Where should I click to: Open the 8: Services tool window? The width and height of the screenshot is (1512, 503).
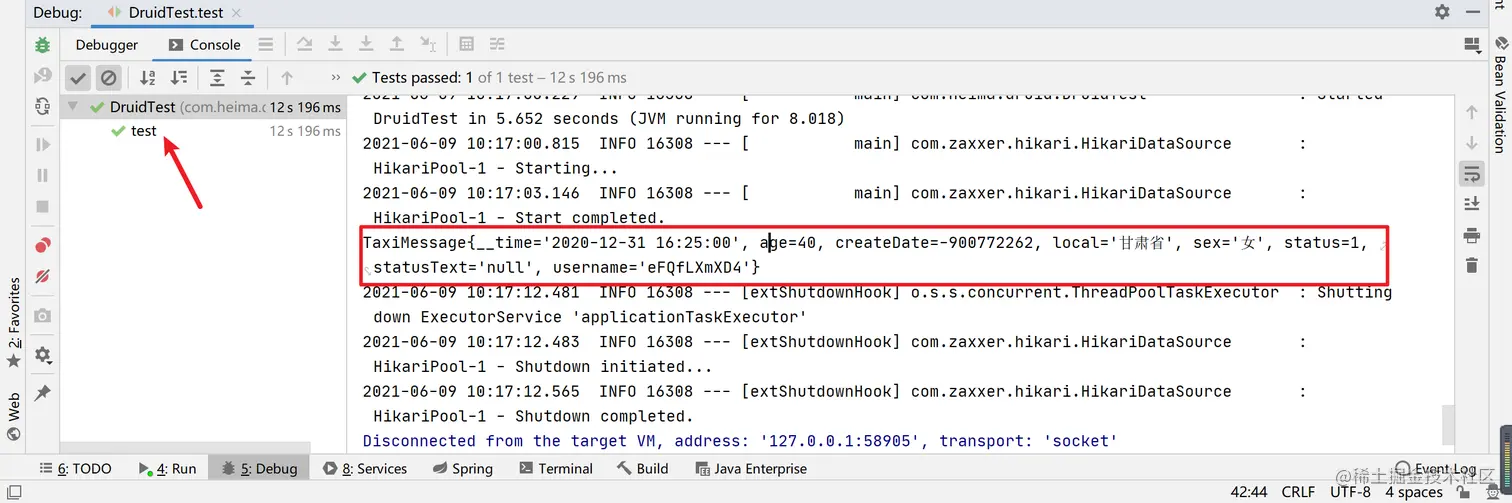point(365,468)
